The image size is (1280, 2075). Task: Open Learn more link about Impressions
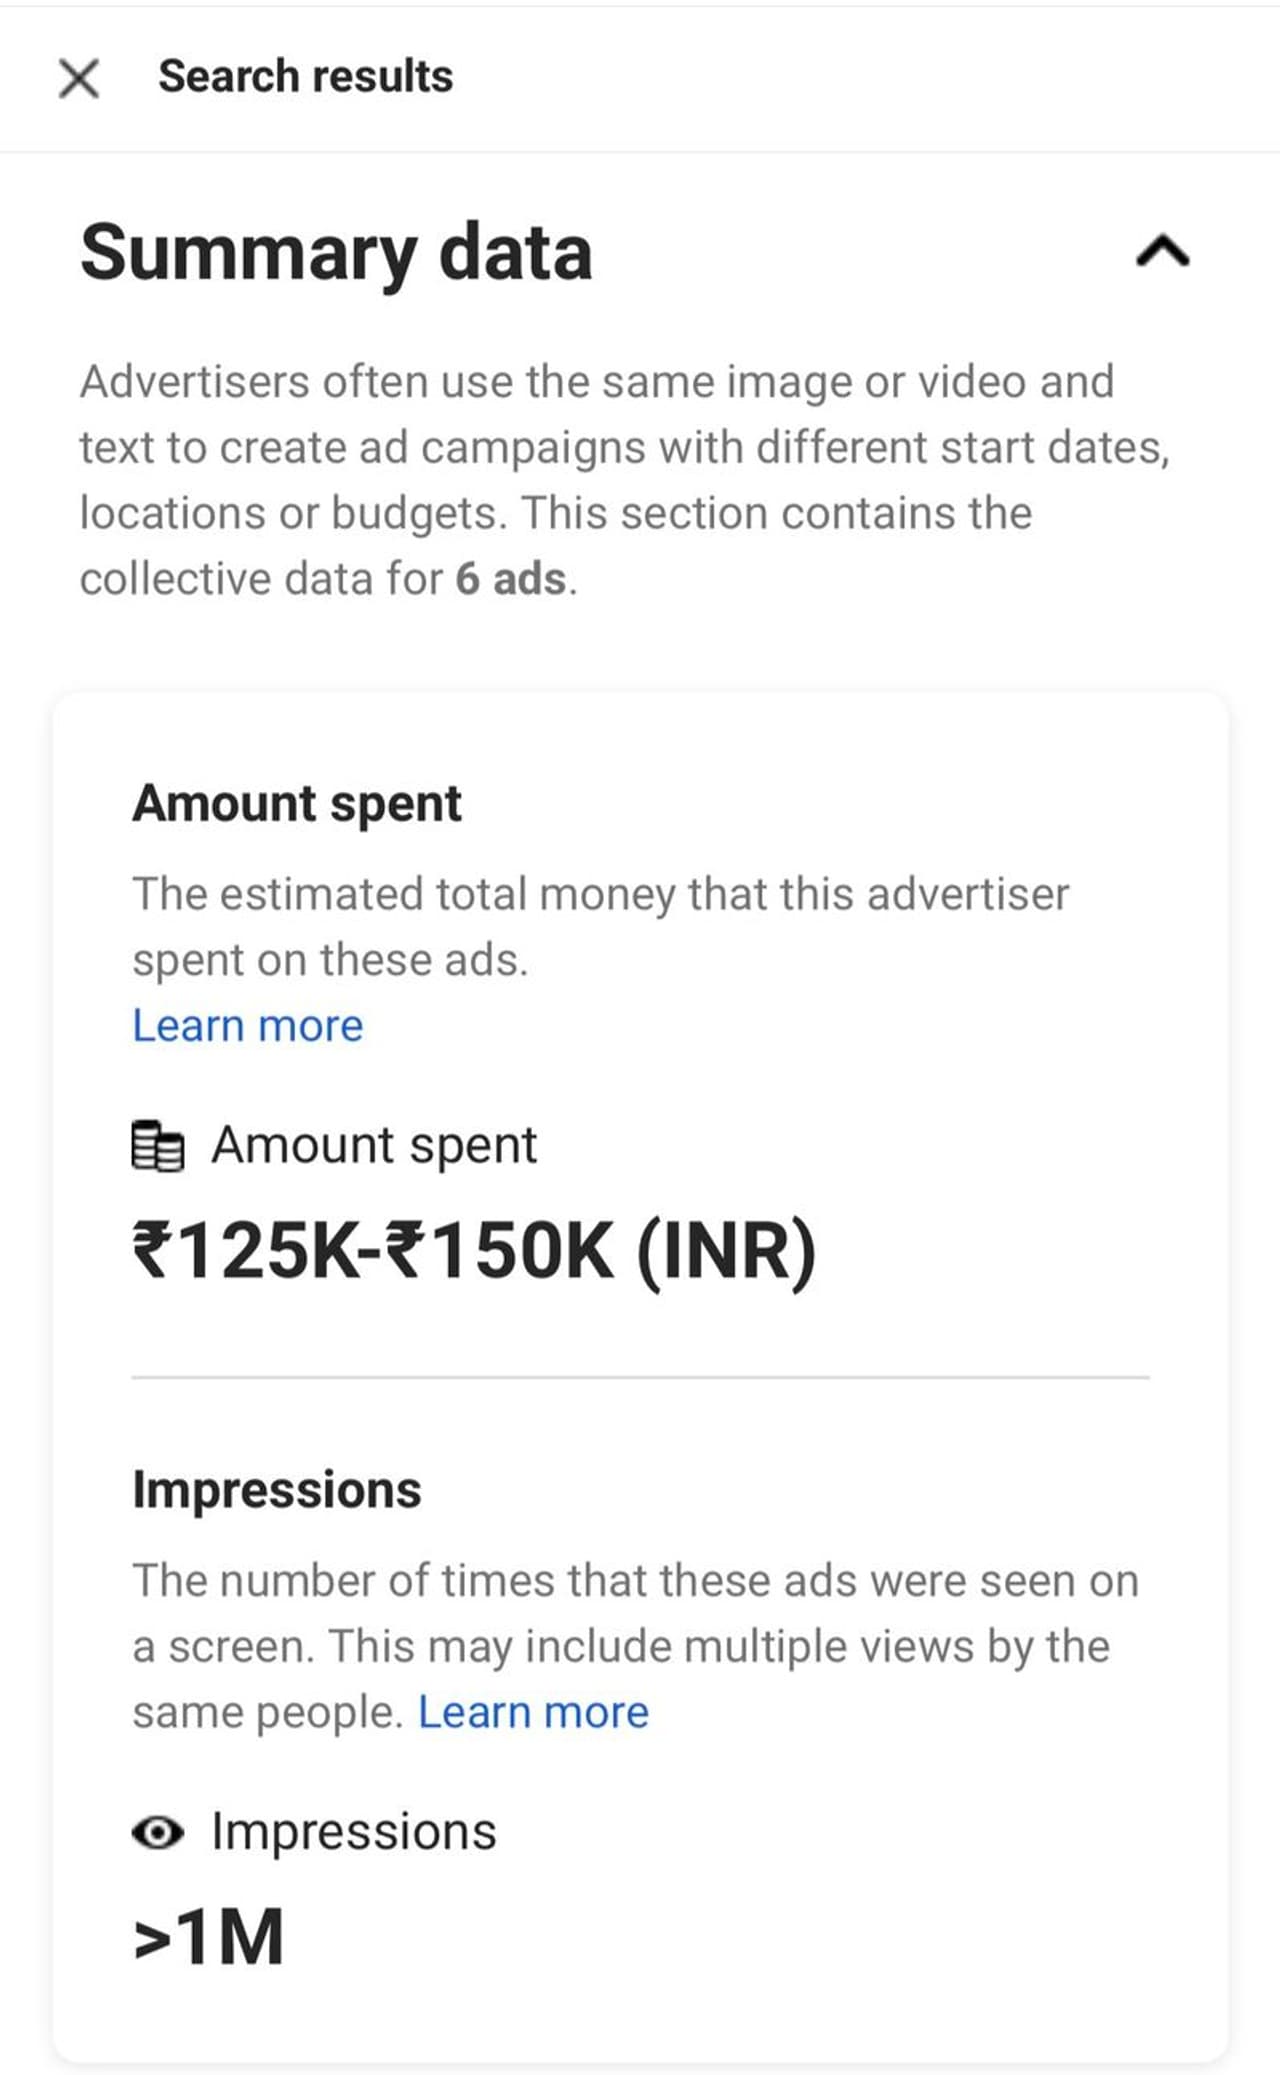(x=533, y=1712)
